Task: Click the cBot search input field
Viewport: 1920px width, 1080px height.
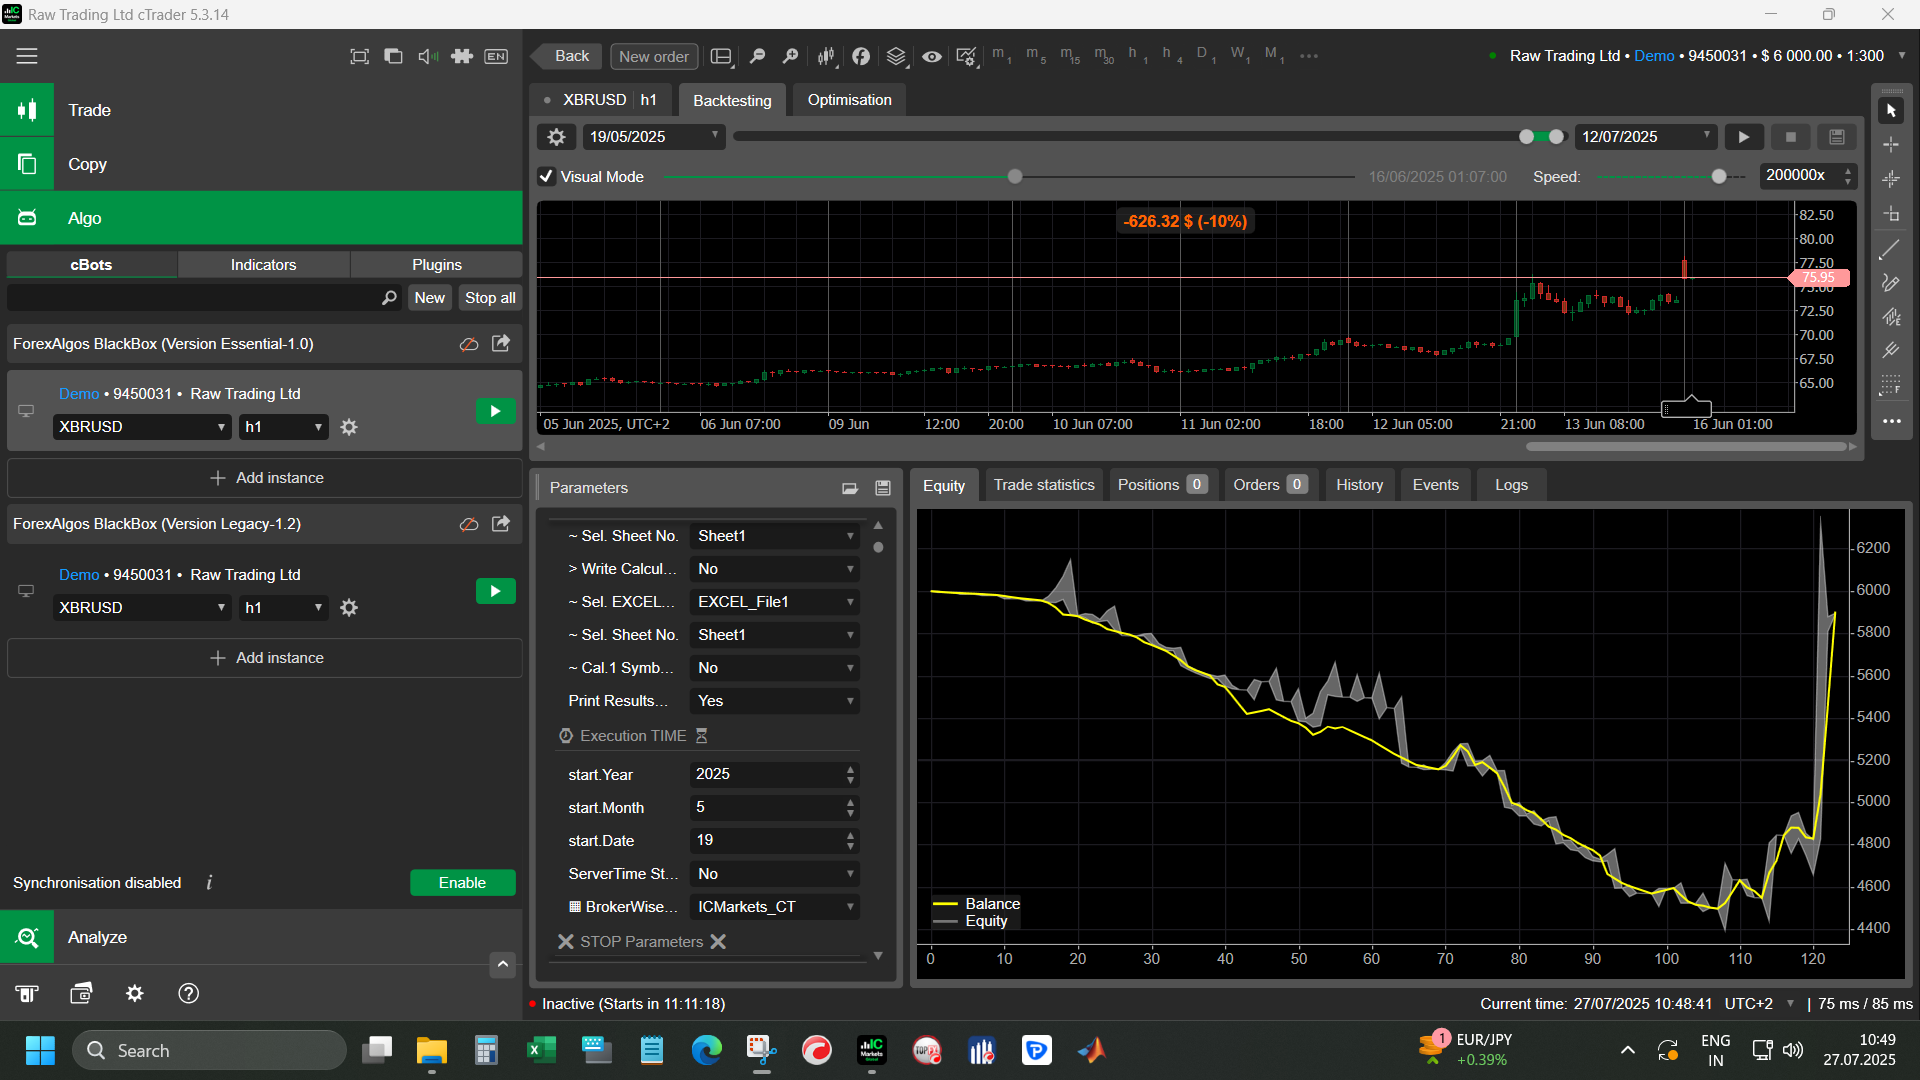Action: (204, 298)
